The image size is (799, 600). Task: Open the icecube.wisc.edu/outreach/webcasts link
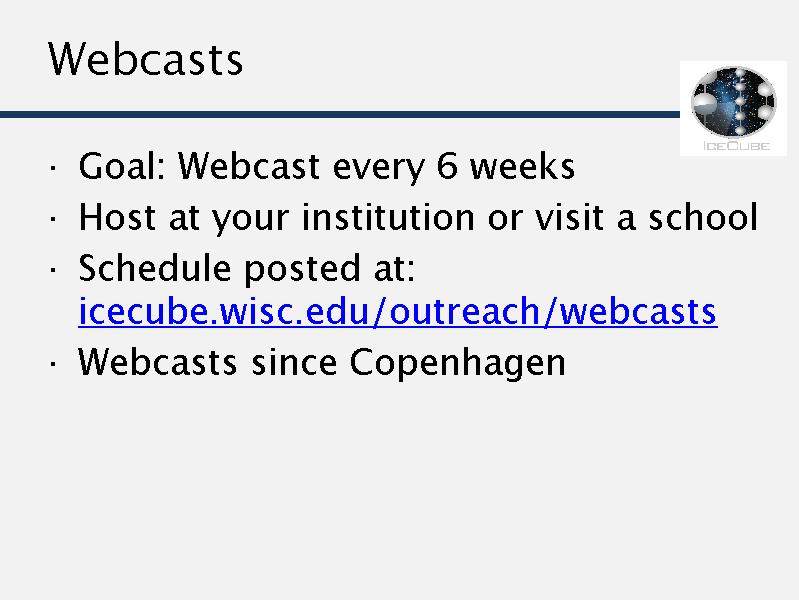397,312
